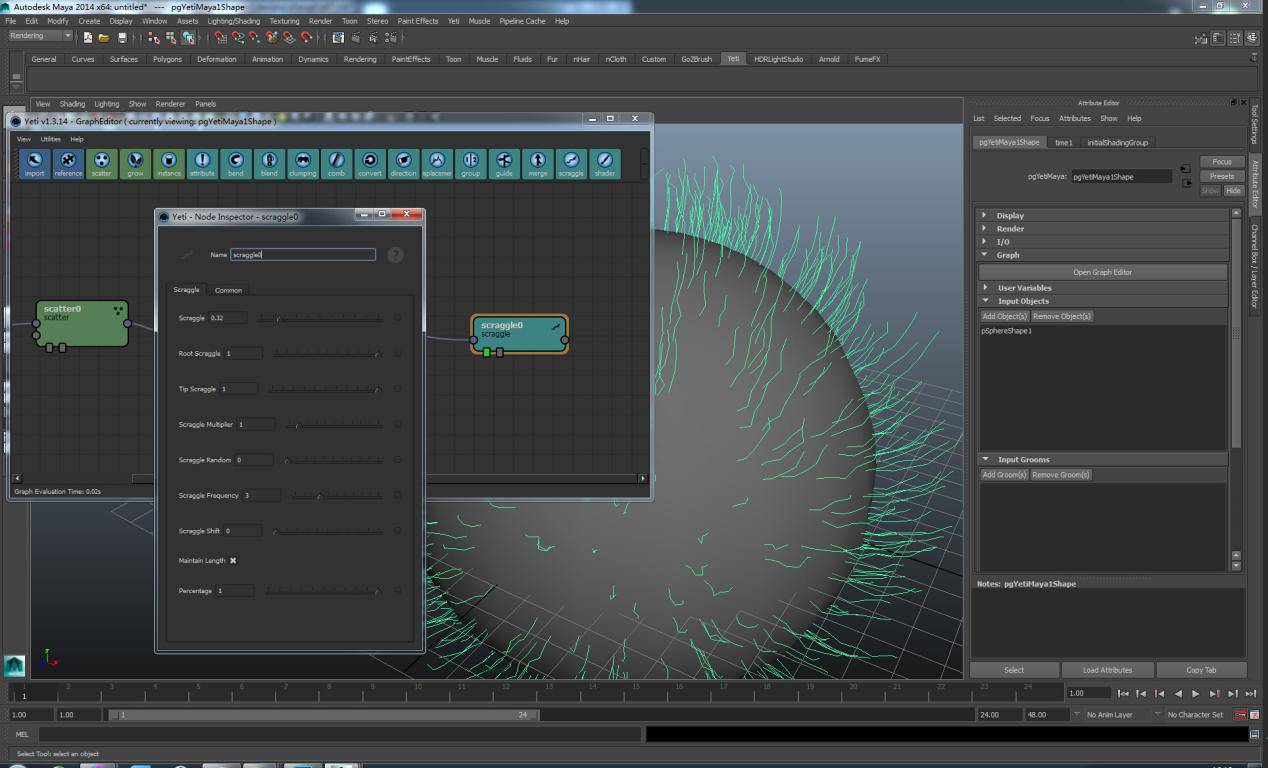Image resolution: width=1268 pixels, height=768 pixels.
Task: Toggle the Maintain Length checkbox
Action: (x=233, y=561)
